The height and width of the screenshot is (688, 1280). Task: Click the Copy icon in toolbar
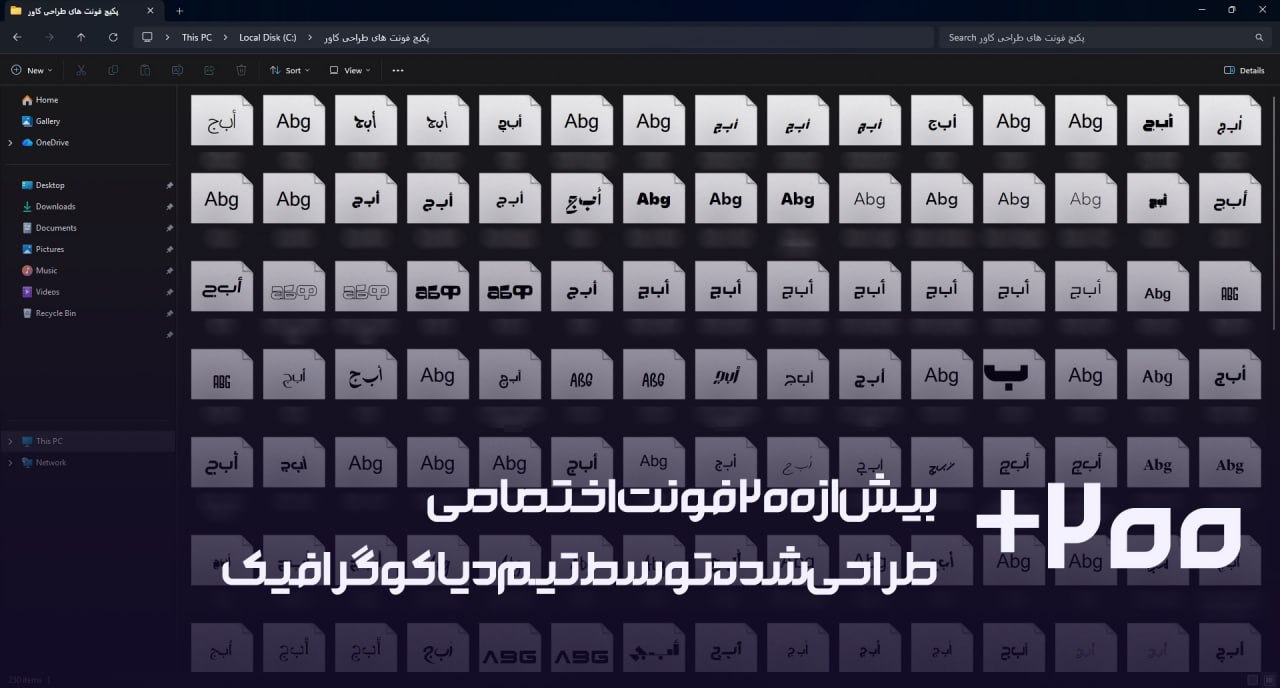point(113,70)
